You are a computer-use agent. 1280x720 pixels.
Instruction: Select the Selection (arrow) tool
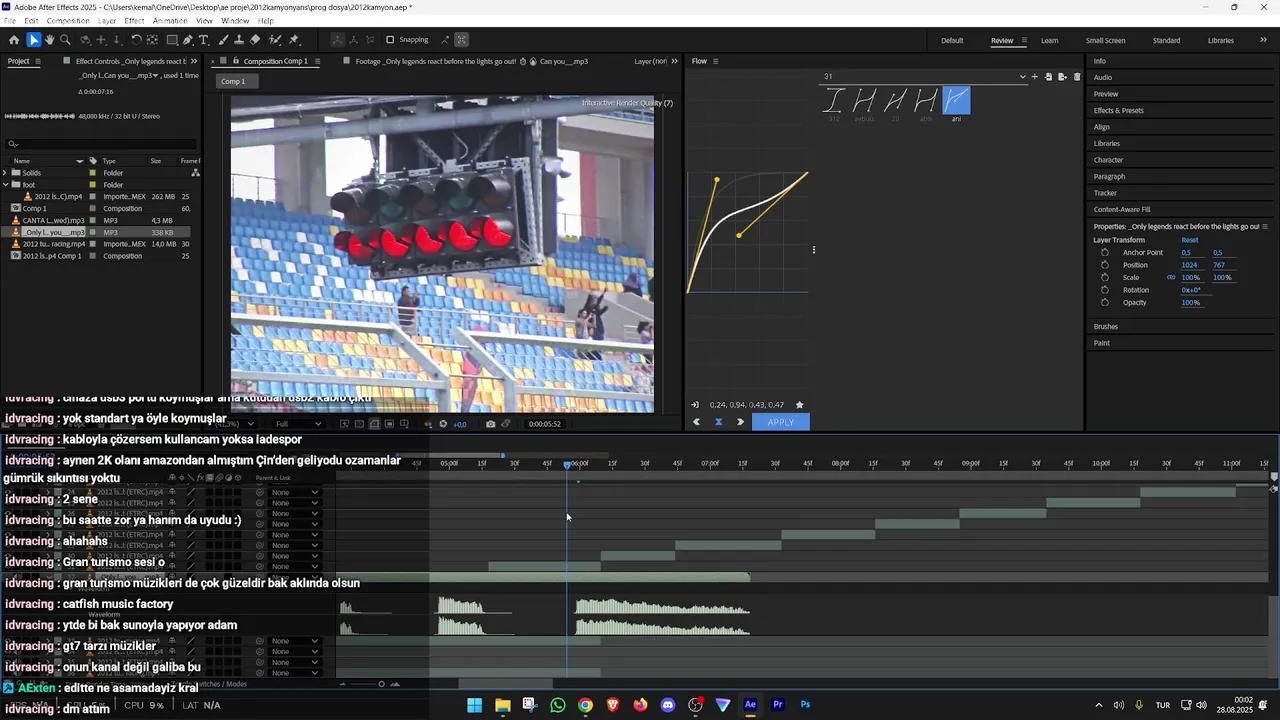34,40
